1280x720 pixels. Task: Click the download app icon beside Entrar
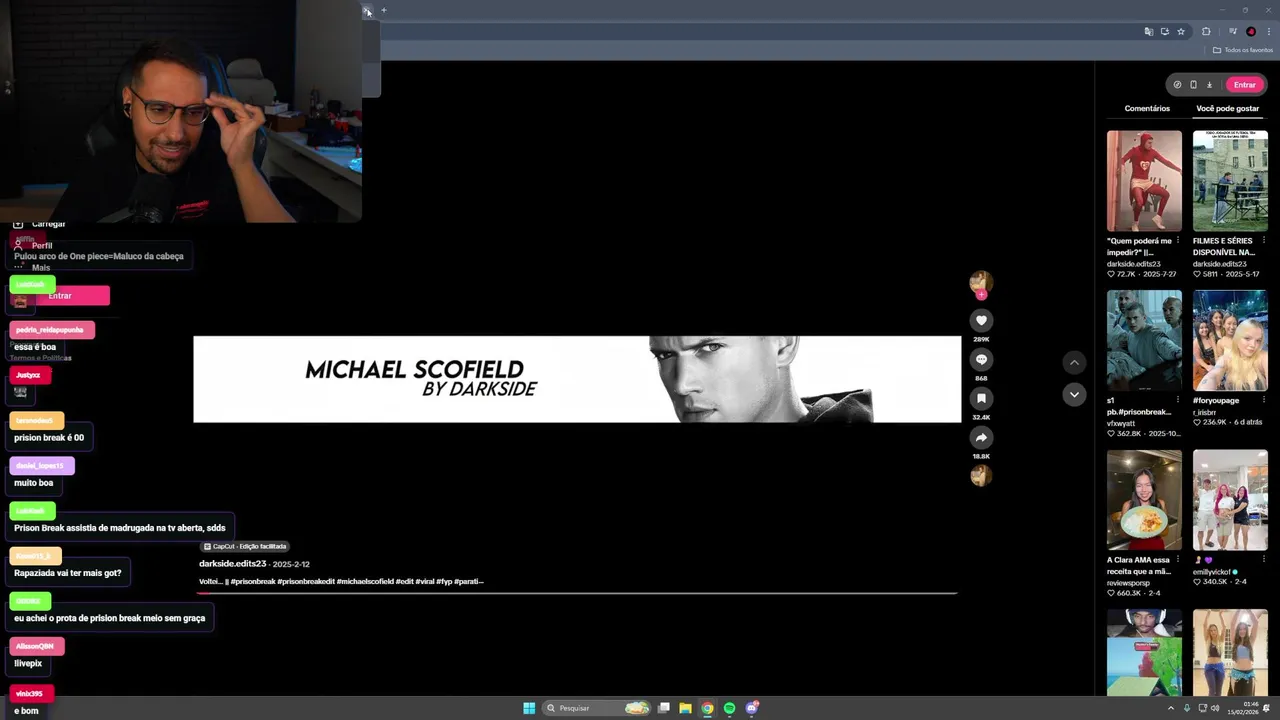pos(1209,85)
